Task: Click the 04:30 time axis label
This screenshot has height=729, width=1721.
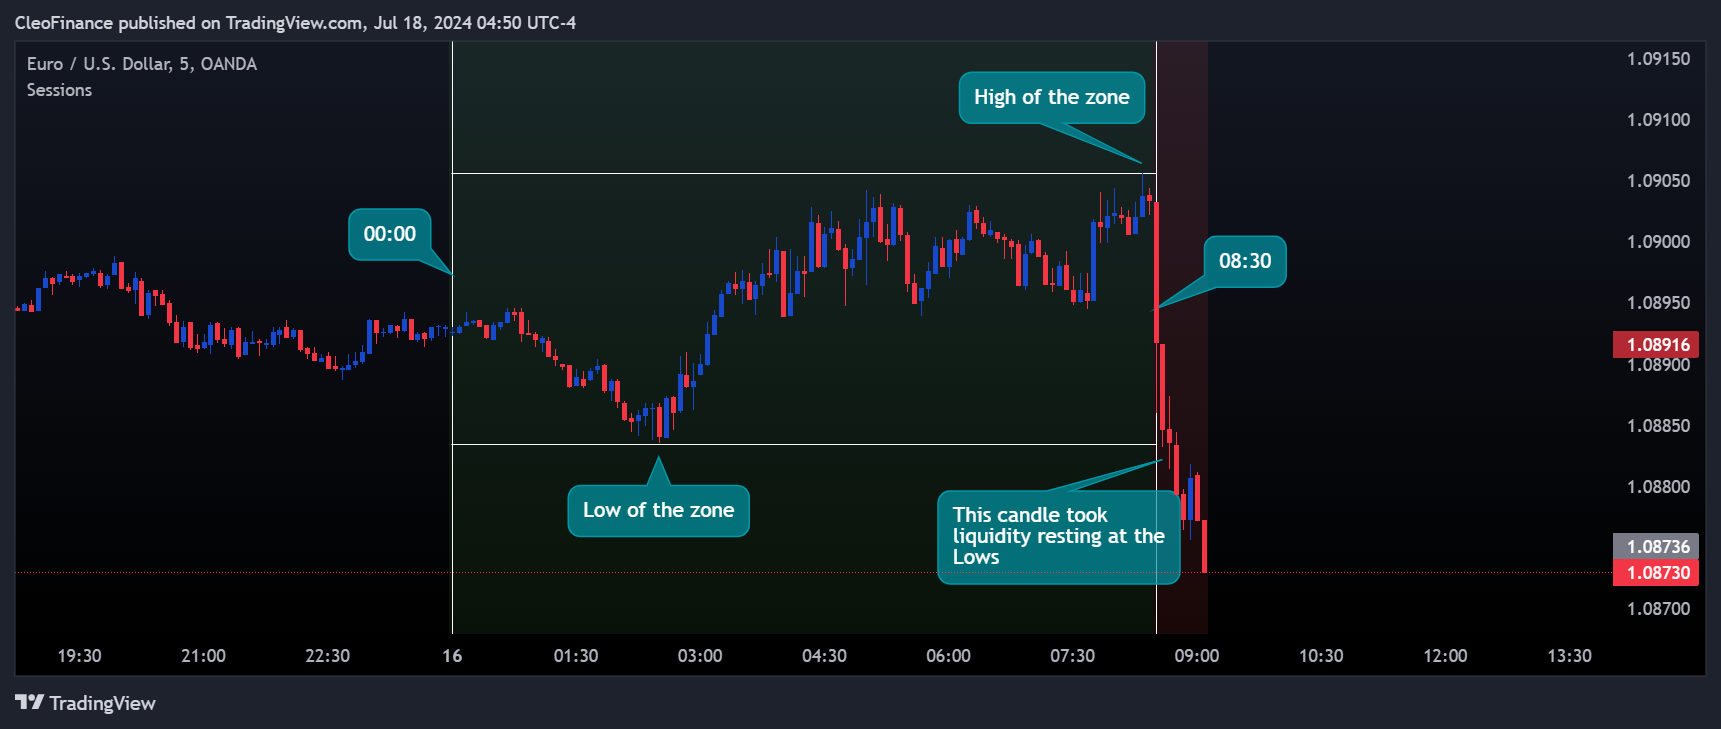Action: tap(824, 656)
